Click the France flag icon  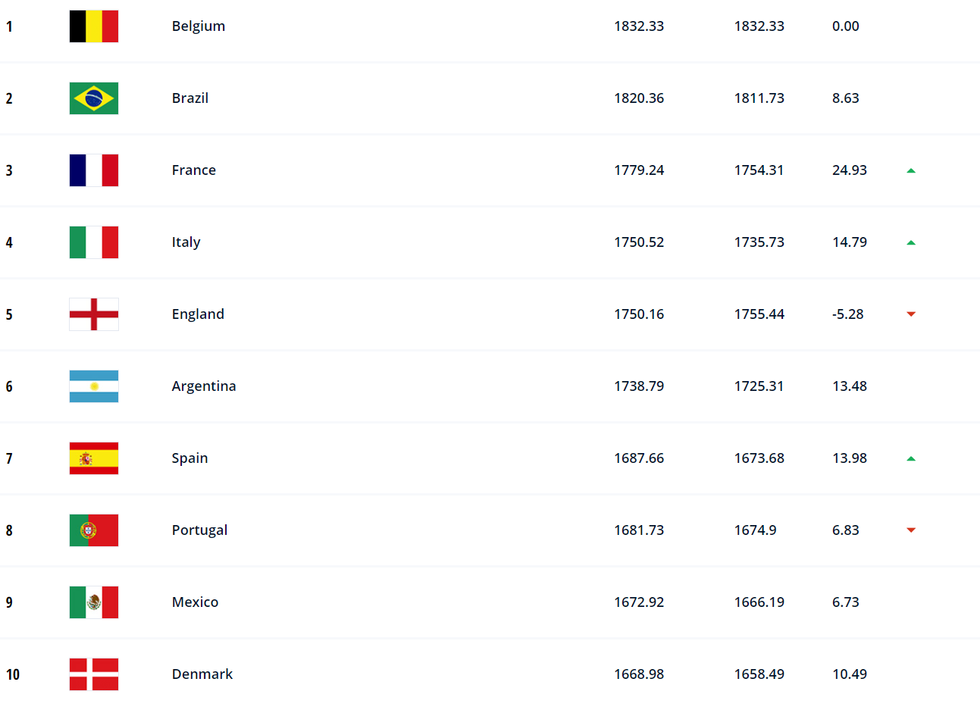pyautogui.click(x=94, y=170)
